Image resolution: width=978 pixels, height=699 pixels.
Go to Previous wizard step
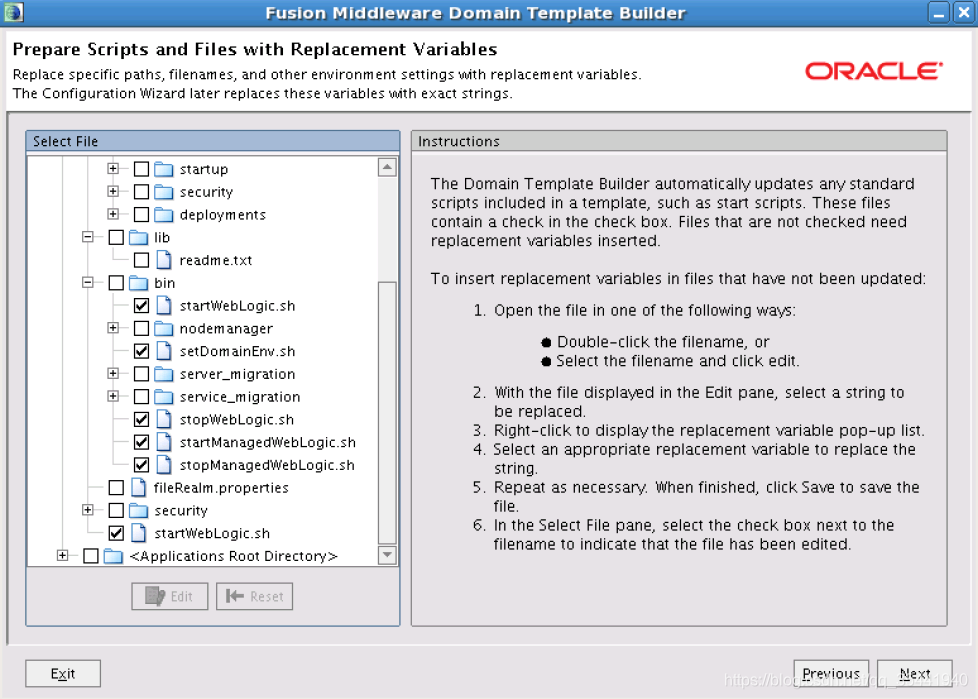831,673
